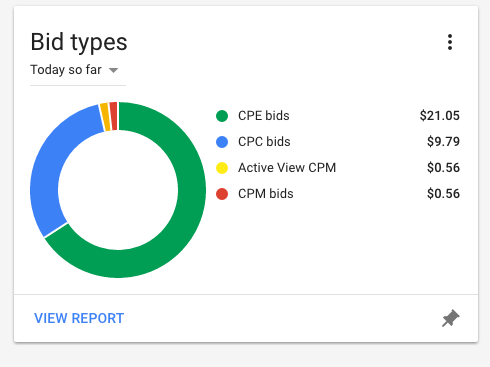Click the green CPE bids legend dot

(x=222, y=116)
